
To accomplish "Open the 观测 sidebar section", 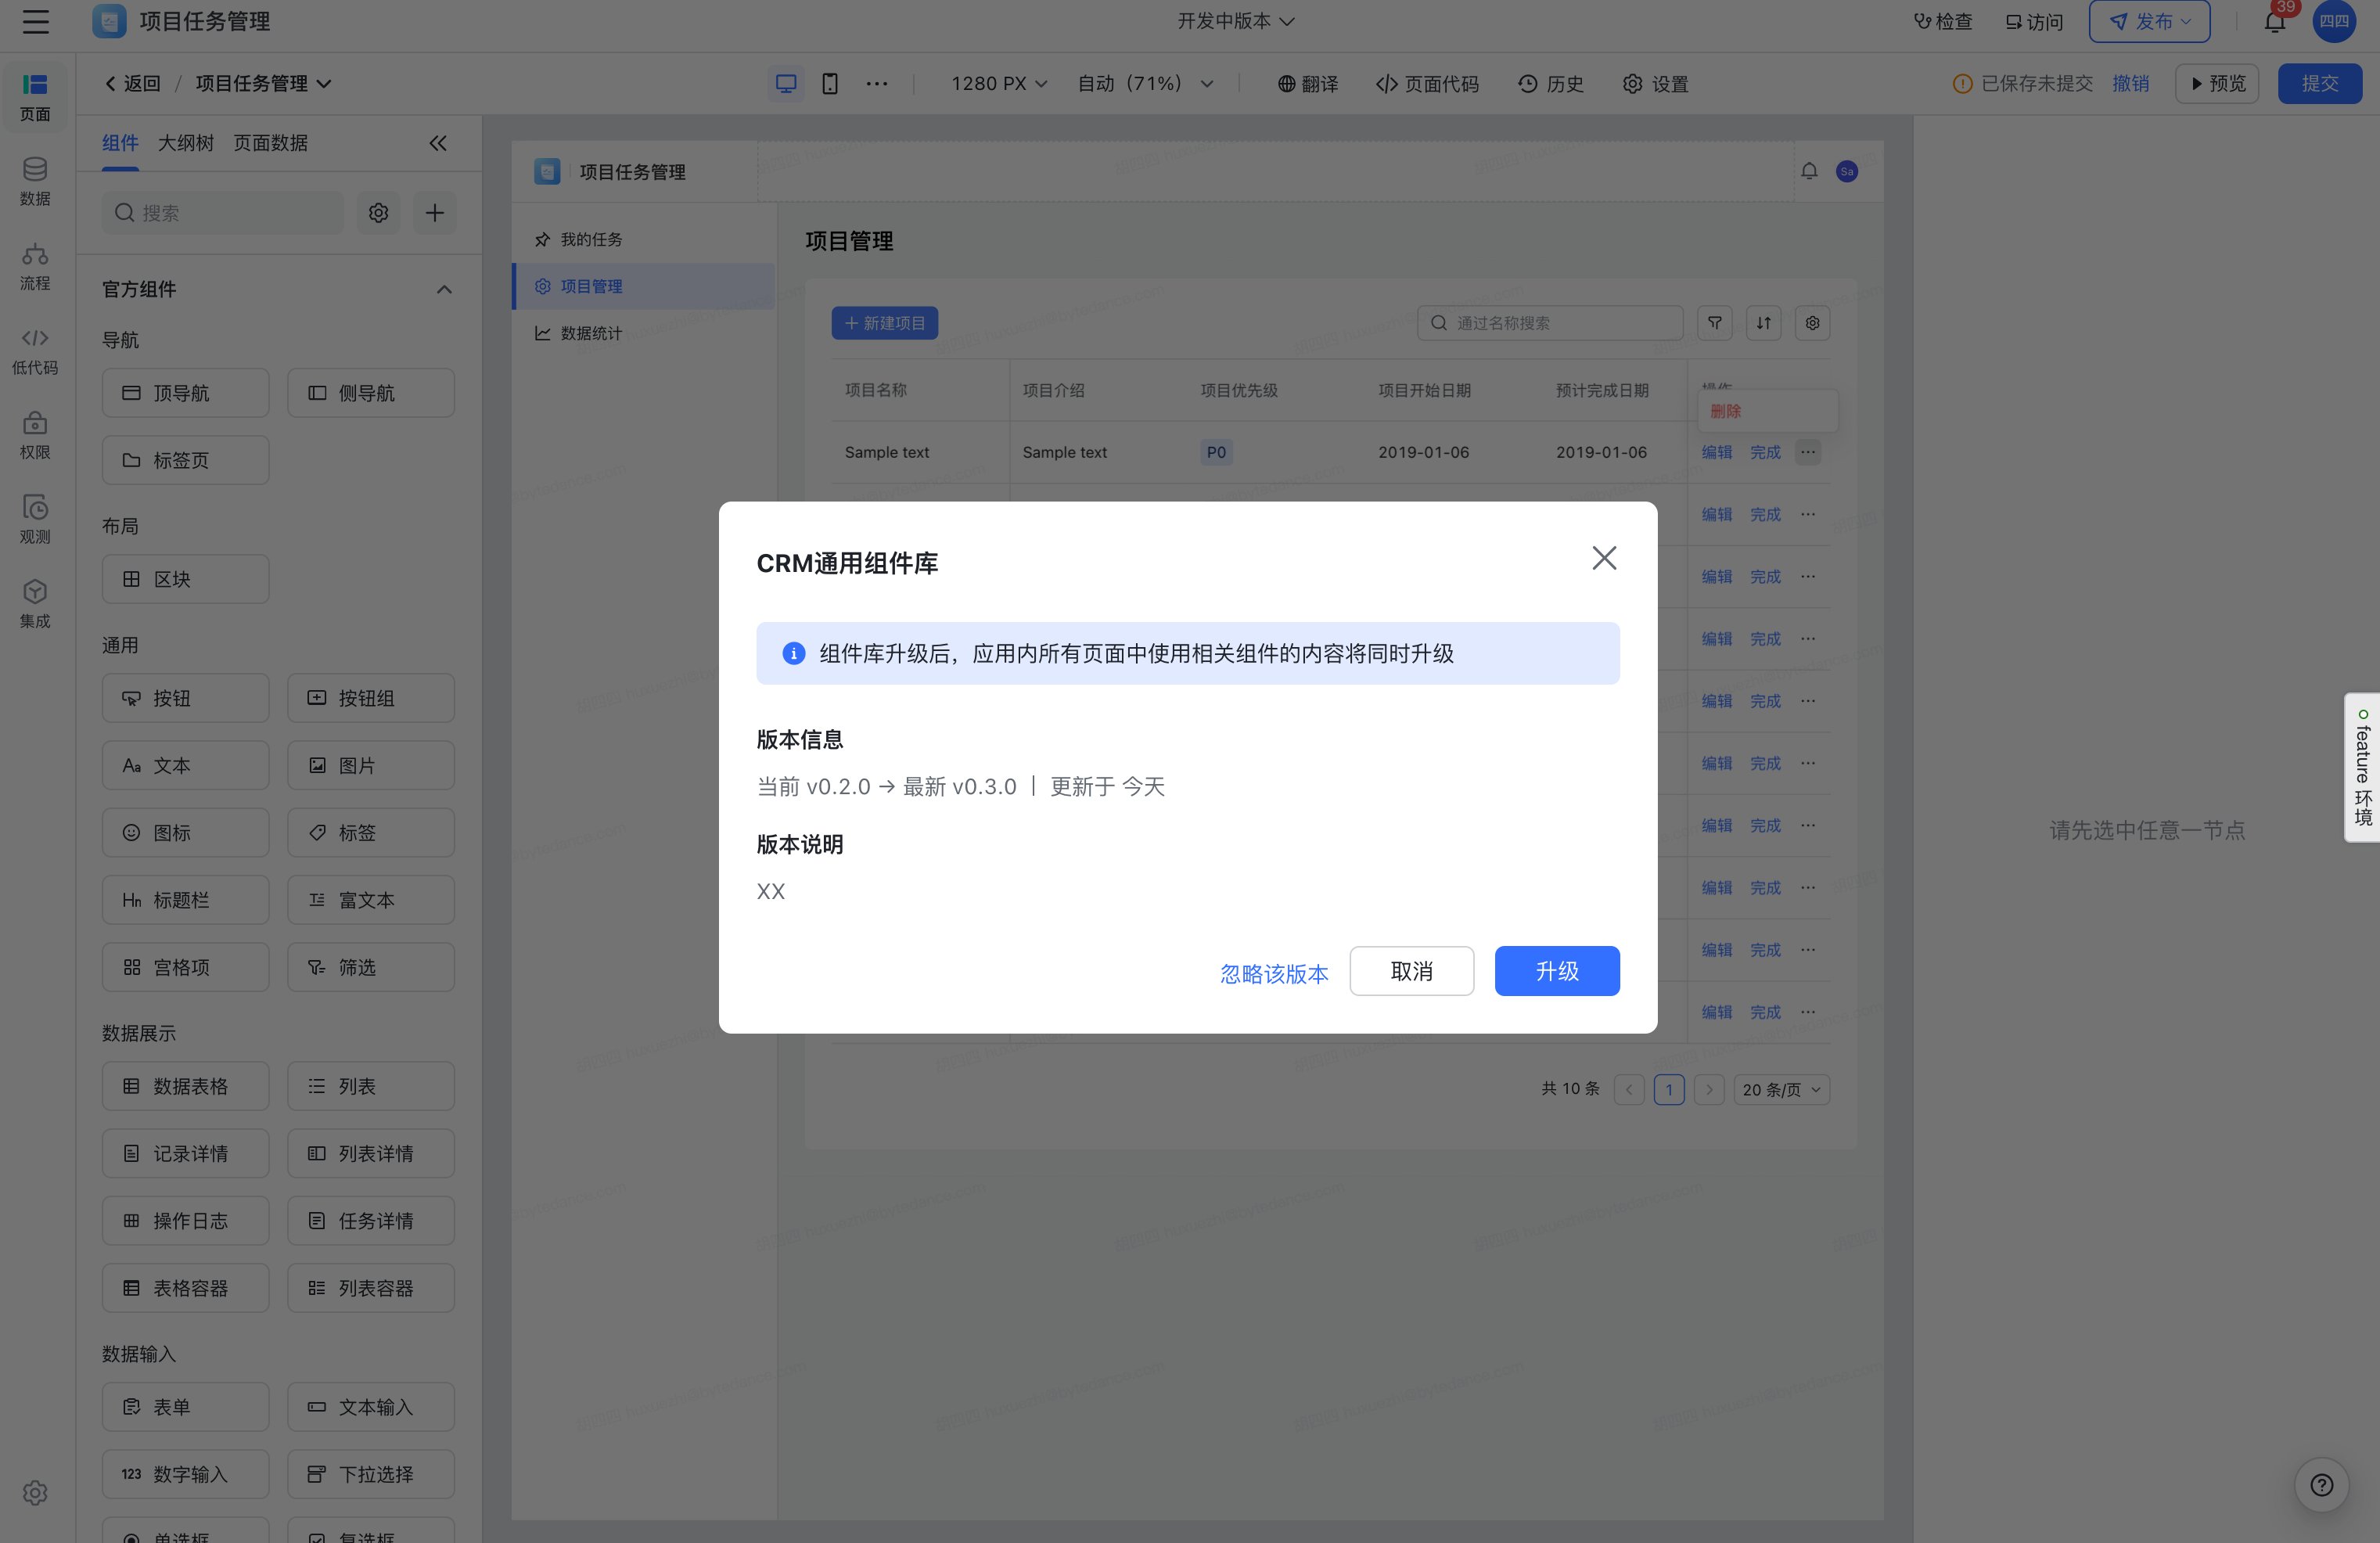I will (35, 521).
